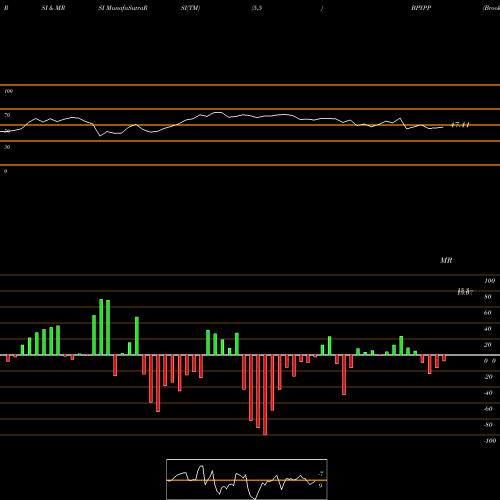
Task: Click the overlapping 15.07 MR value label
Action: click(x=465, y=292)
